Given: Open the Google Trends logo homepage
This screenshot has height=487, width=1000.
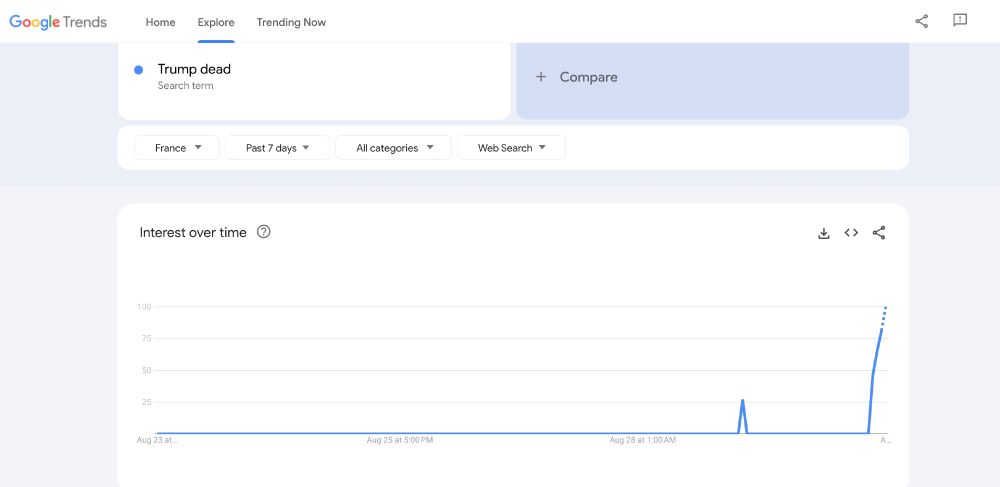Looking at the screenshot, I should click(58, 22).
